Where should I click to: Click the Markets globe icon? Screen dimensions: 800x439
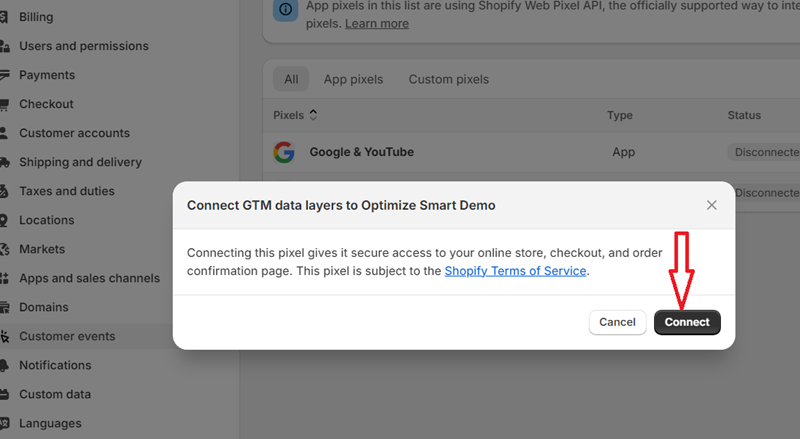coord(4,250)
